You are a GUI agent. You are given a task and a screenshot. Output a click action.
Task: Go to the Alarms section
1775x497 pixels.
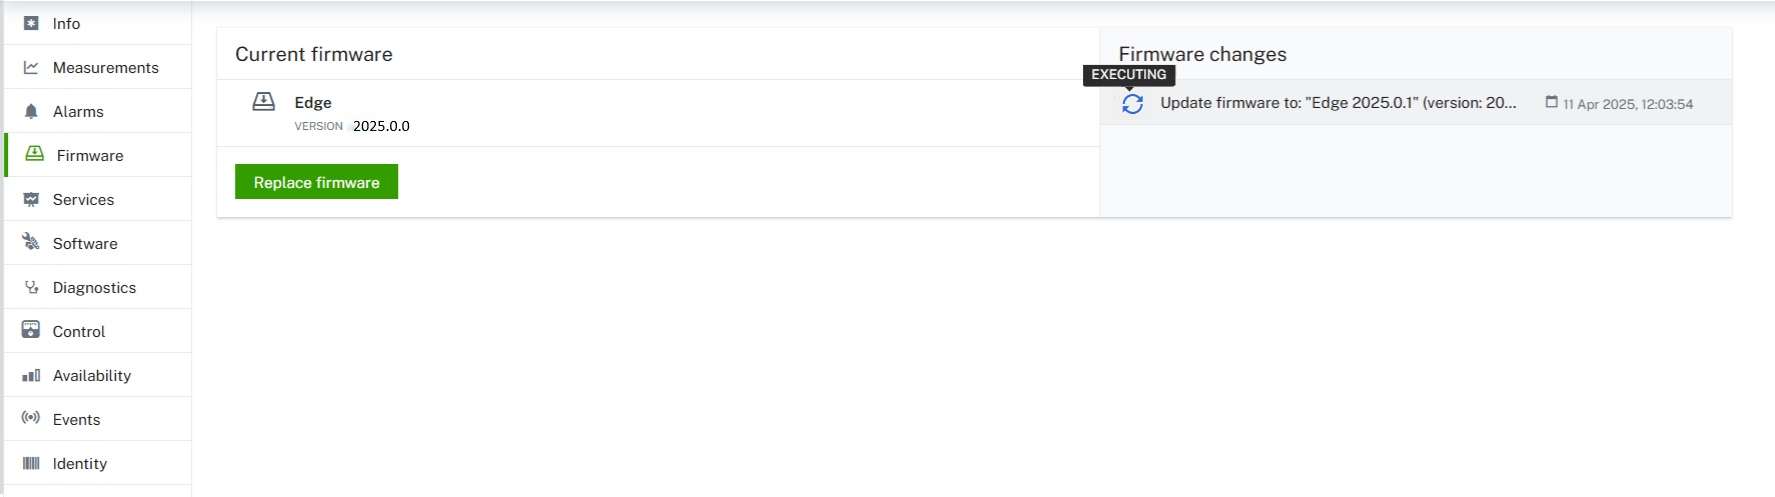78,111
